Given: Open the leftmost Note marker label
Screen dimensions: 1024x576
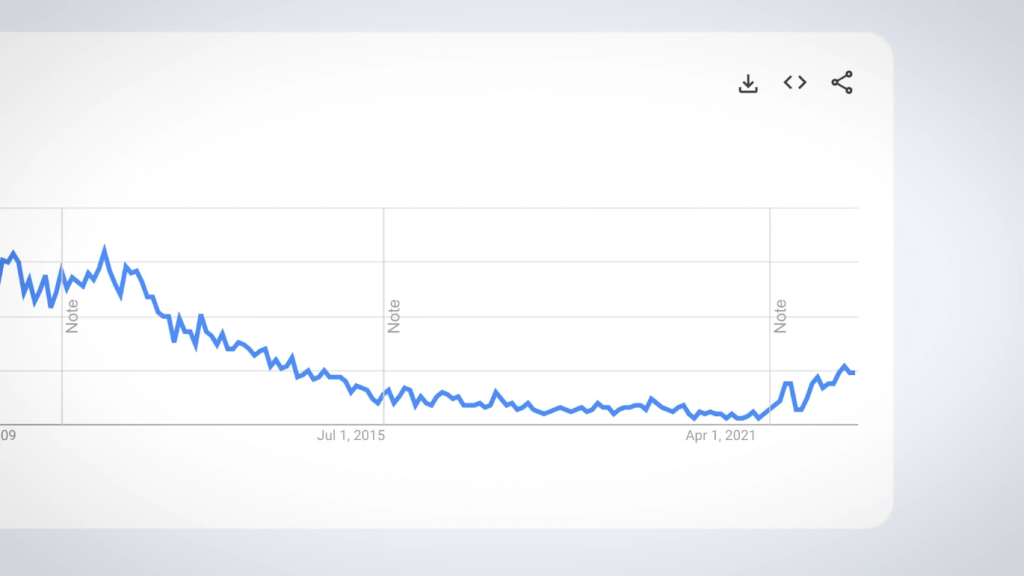Looking at the screenshot, I should coord(72,316).
